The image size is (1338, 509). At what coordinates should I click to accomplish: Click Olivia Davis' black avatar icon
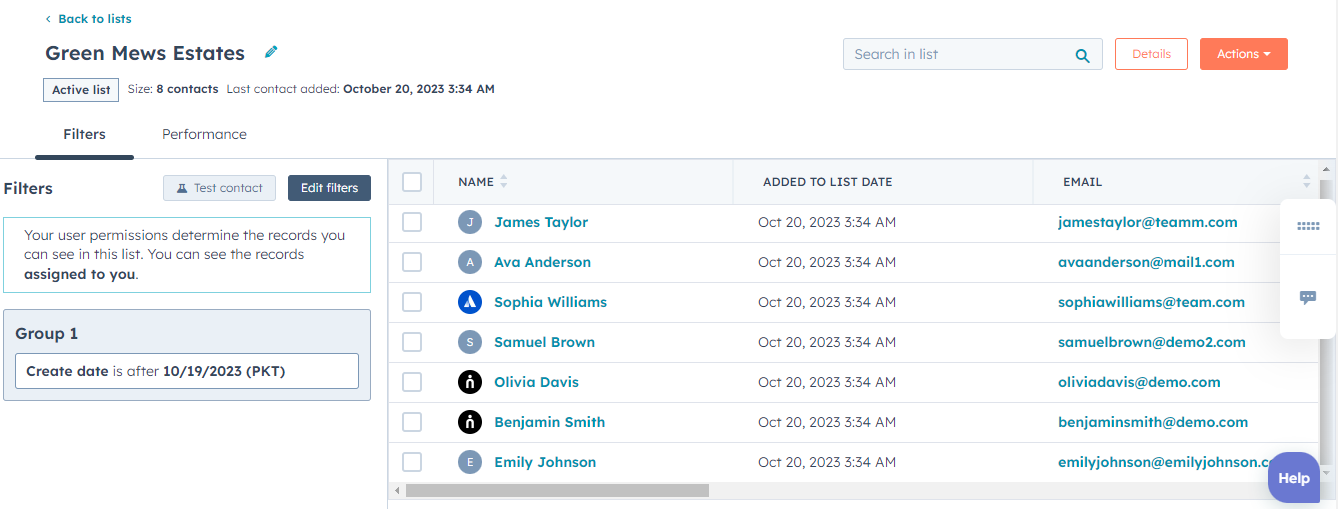coord(470,382)
